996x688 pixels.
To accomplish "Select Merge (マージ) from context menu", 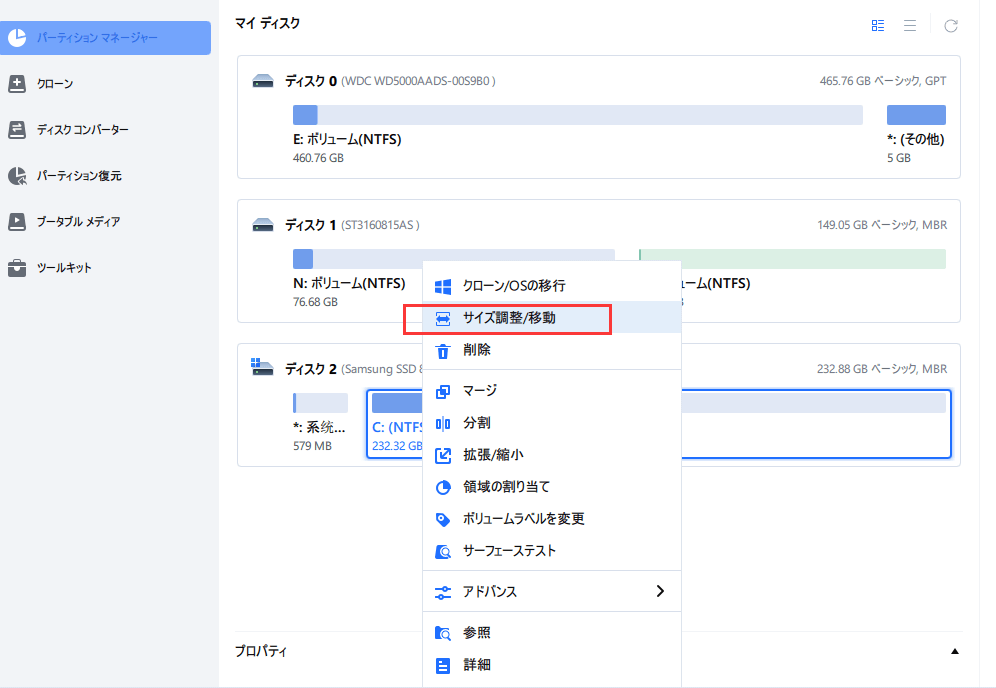I will pyautogui.click(x=479, y=391).
